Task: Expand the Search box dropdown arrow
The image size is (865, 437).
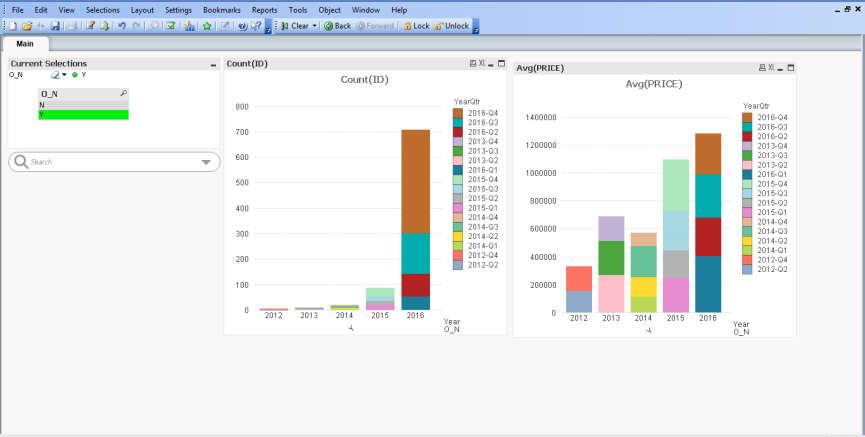Action: [206, 162]
